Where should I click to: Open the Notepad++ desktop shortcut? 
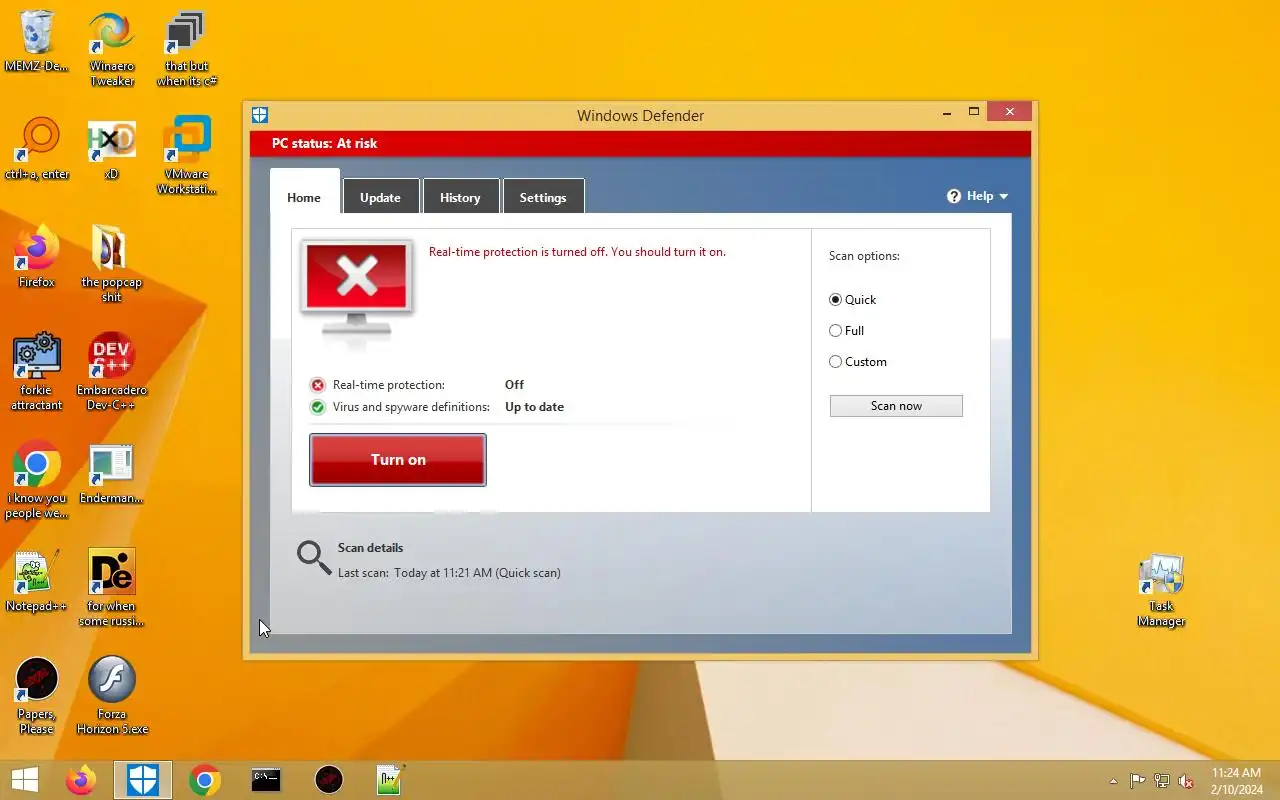37,581
